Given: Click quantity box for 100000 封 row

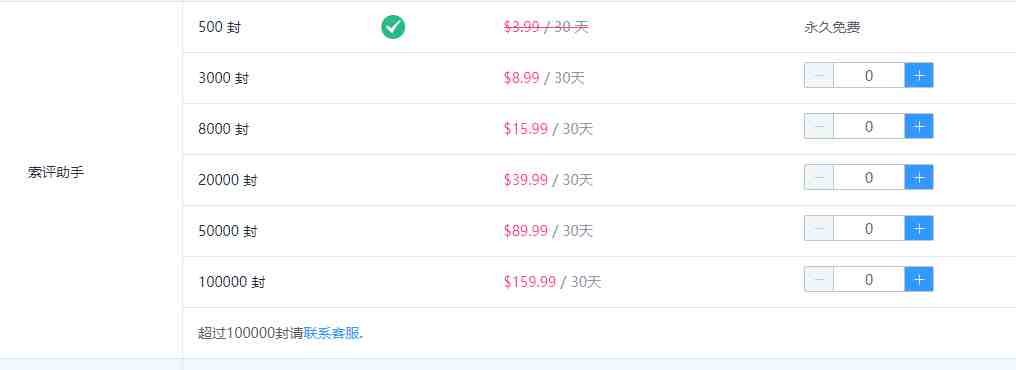Looking at the screenshot, I should coord(869,279).
